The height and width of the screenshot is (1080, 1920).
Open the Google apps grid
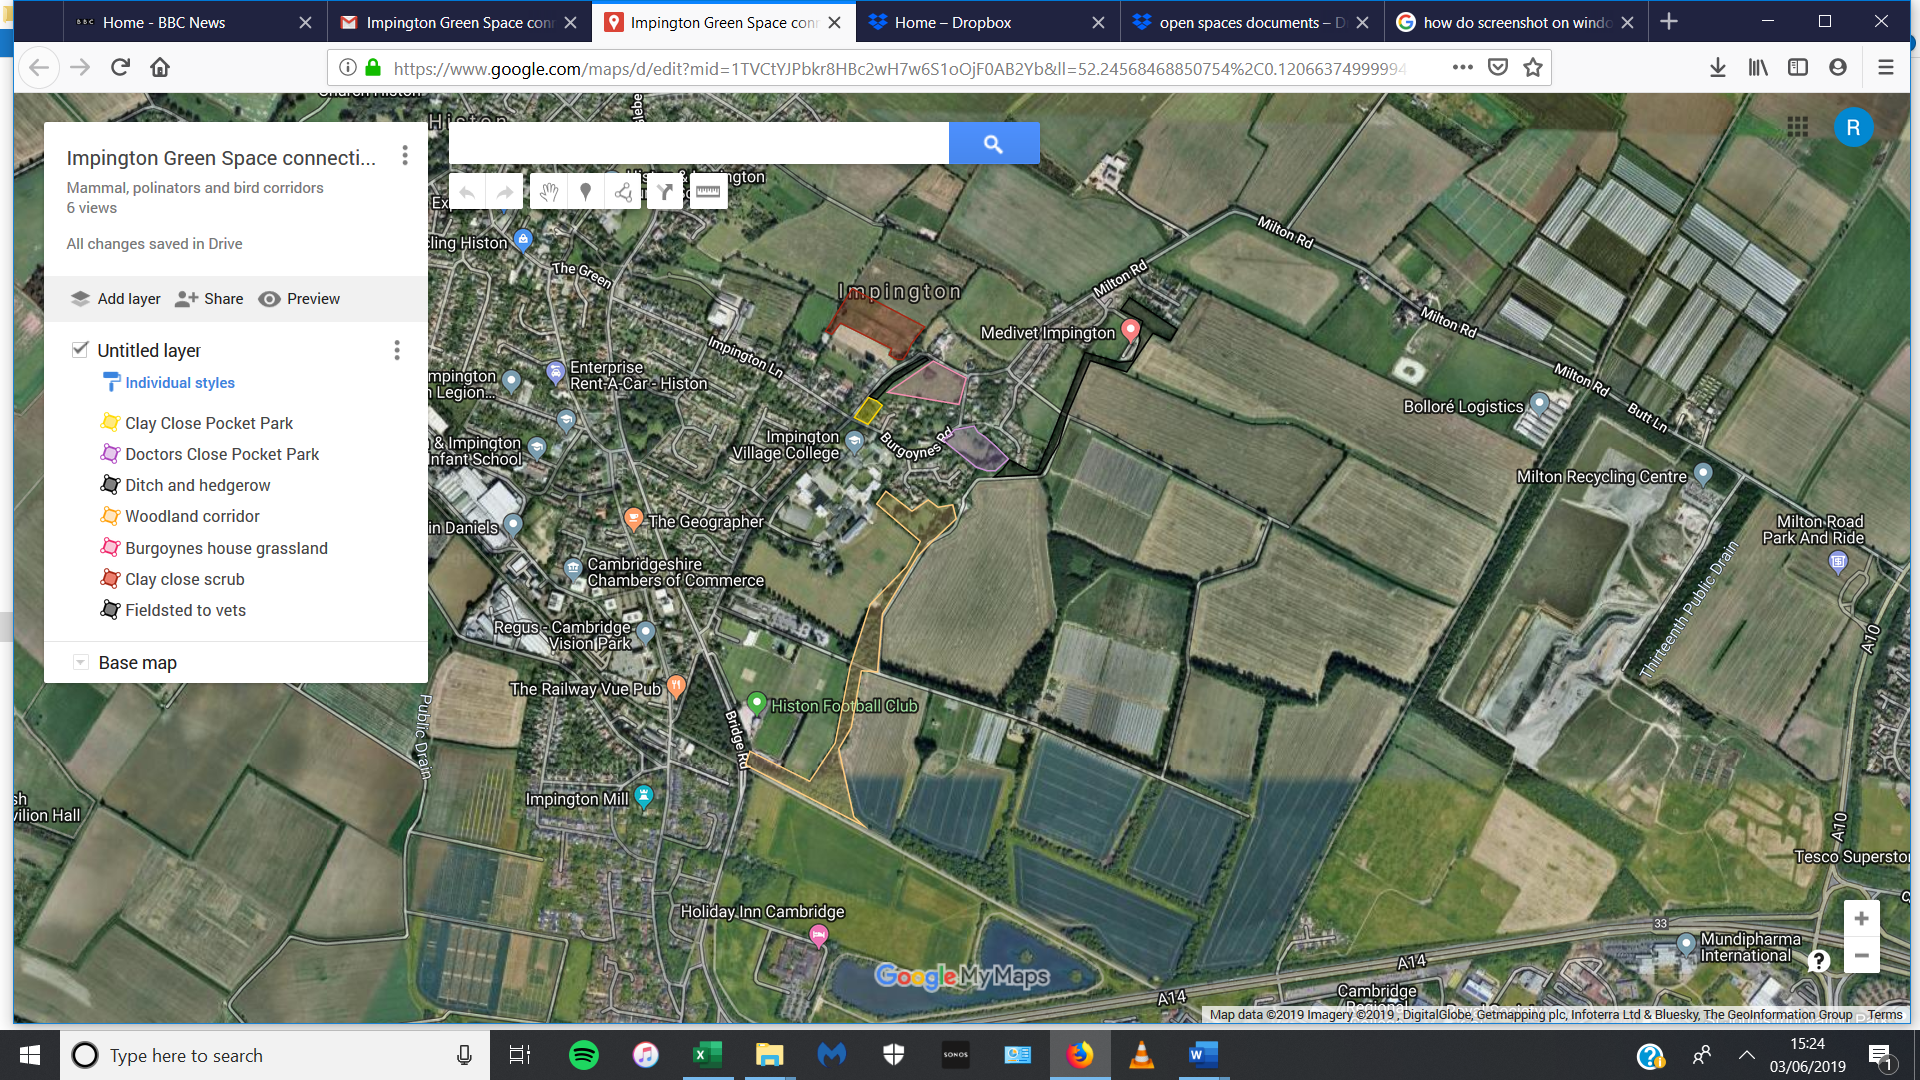click(x=1797, y=127)
